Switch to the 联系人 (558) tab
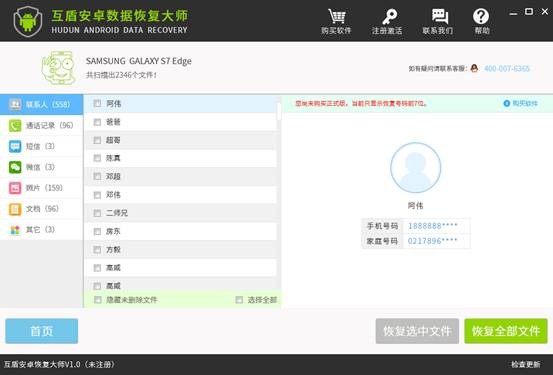Viewport: 553px width, 375px height. tap(41, 104)
